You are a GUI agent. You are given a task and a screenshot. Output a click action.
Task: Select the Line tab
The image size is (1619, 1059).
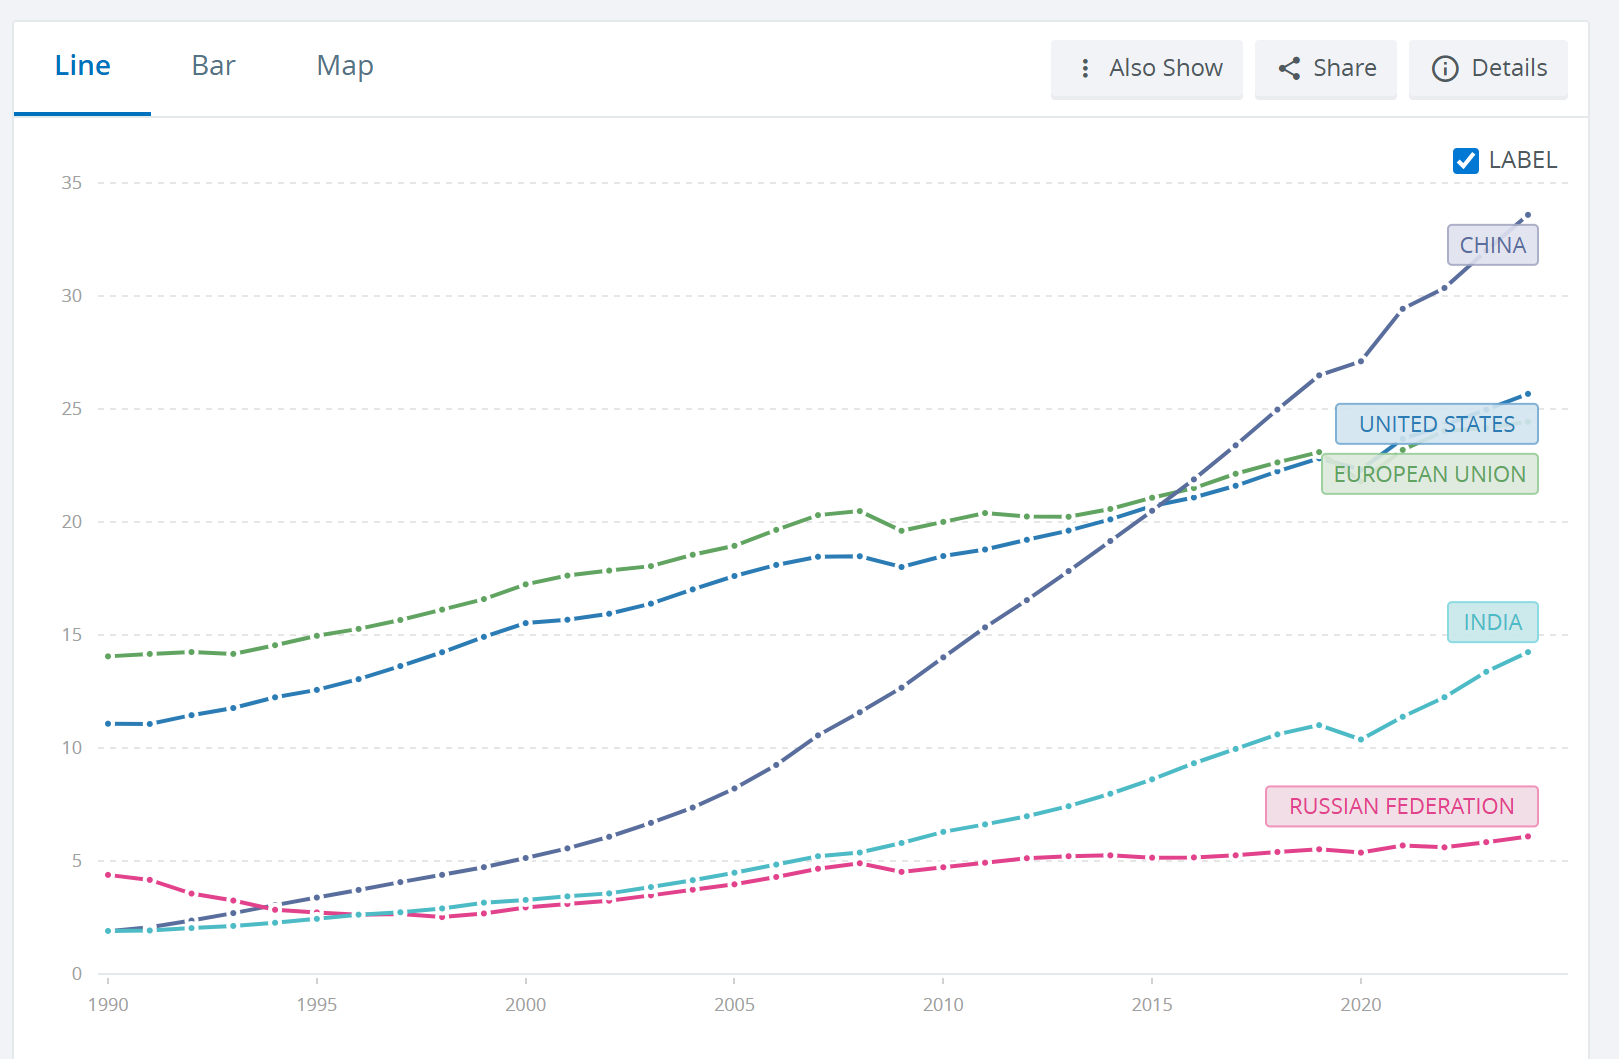83,66
